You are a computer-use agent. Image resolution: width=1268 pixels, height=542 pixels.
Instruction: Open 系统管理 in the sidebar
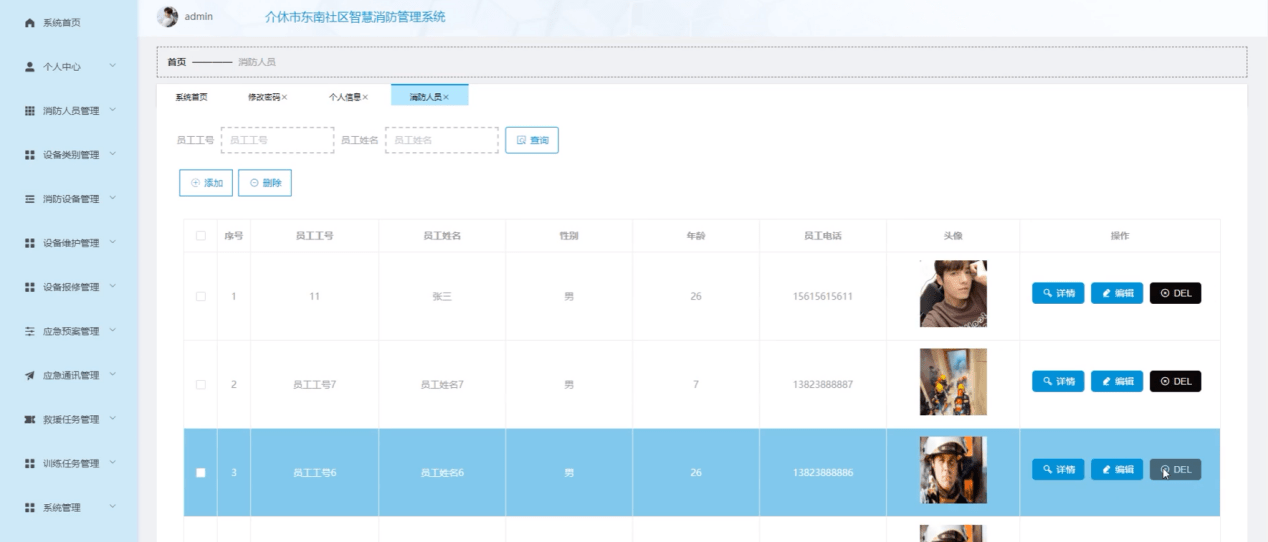point(62,507)
